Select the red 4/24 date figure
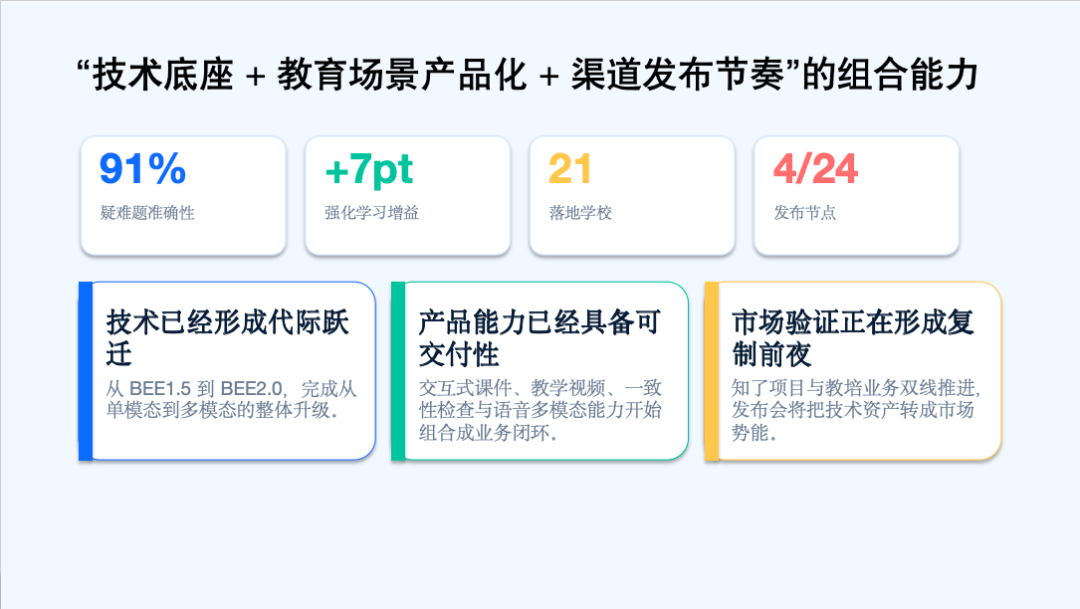 click(815, 170)
